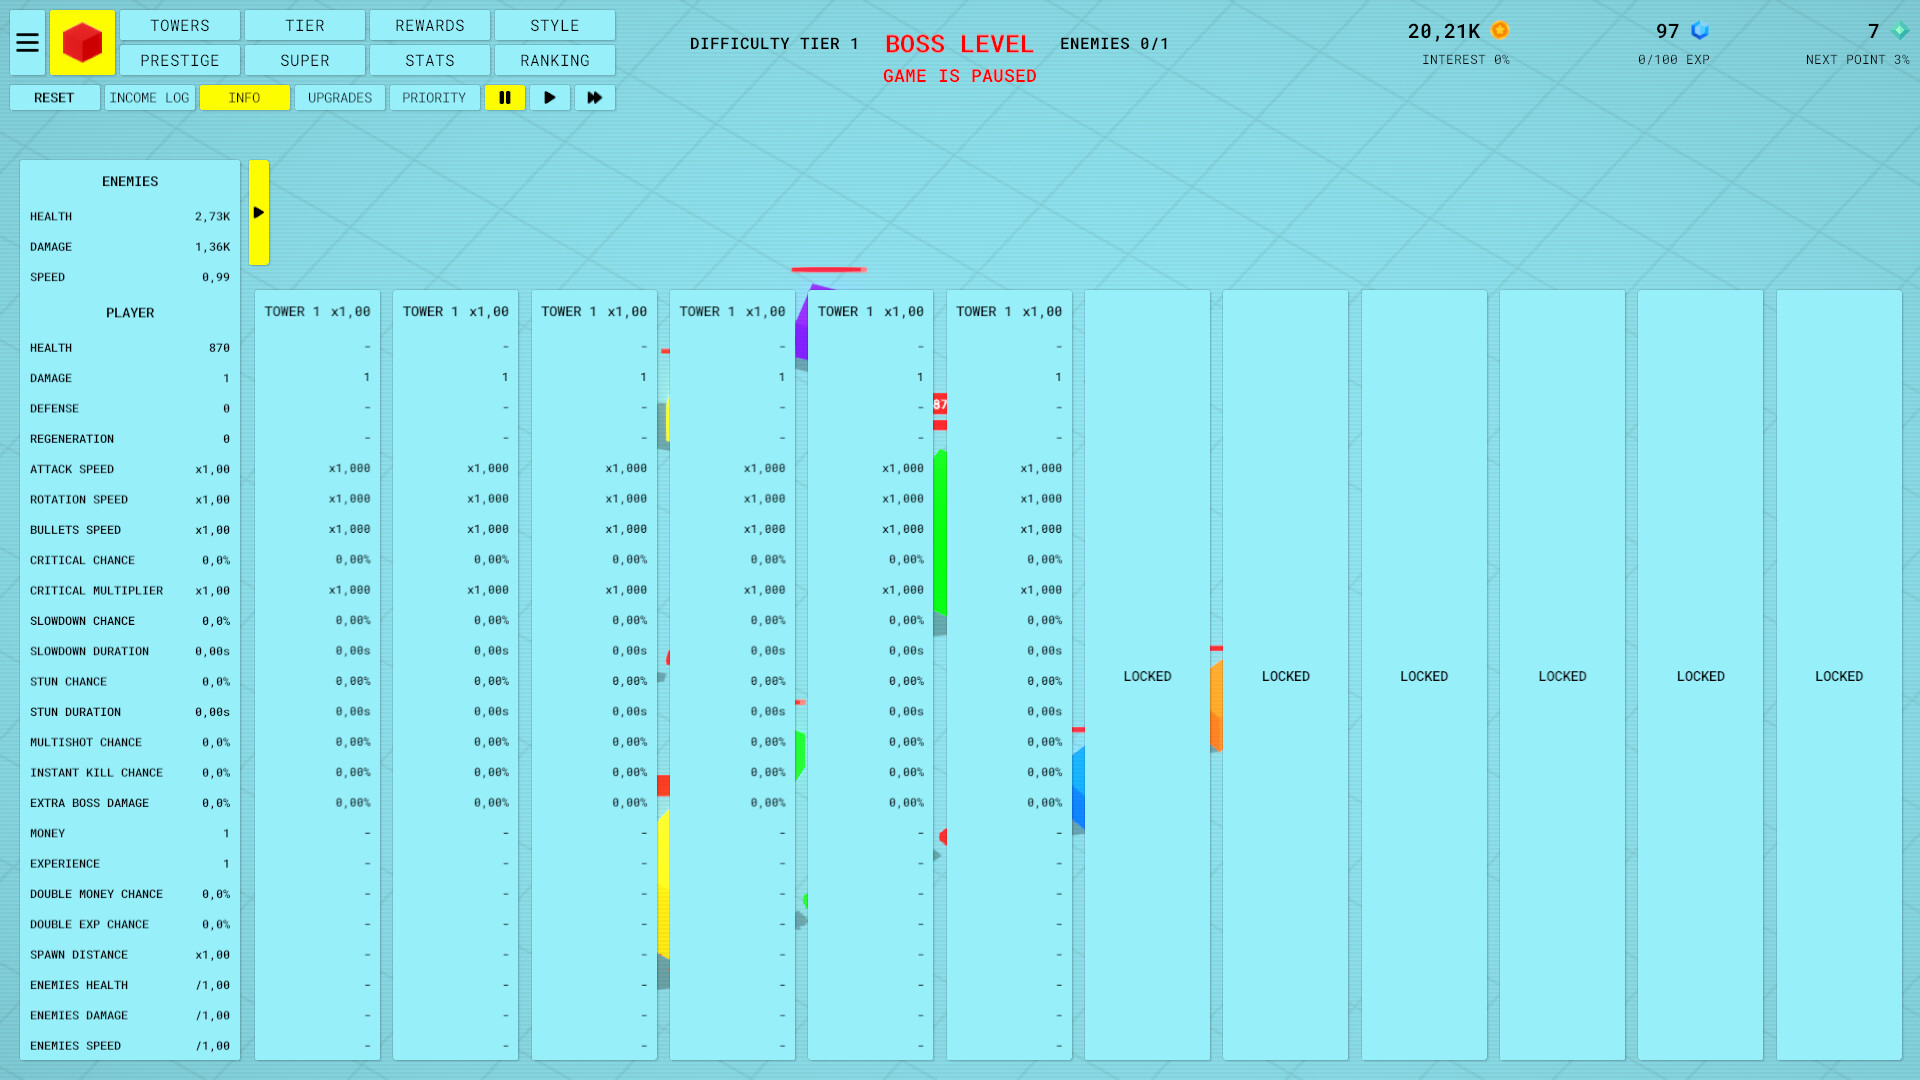Click the blue gem icon next to 97
Screen dimensions: 1920x1080
click(x=1700, y=30)
